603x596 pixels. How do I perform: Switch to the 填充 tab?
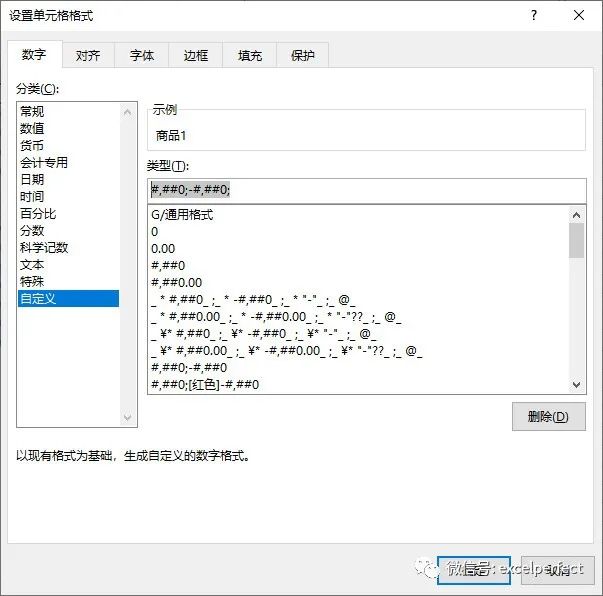pyautogui.click(x=250, y=56)
